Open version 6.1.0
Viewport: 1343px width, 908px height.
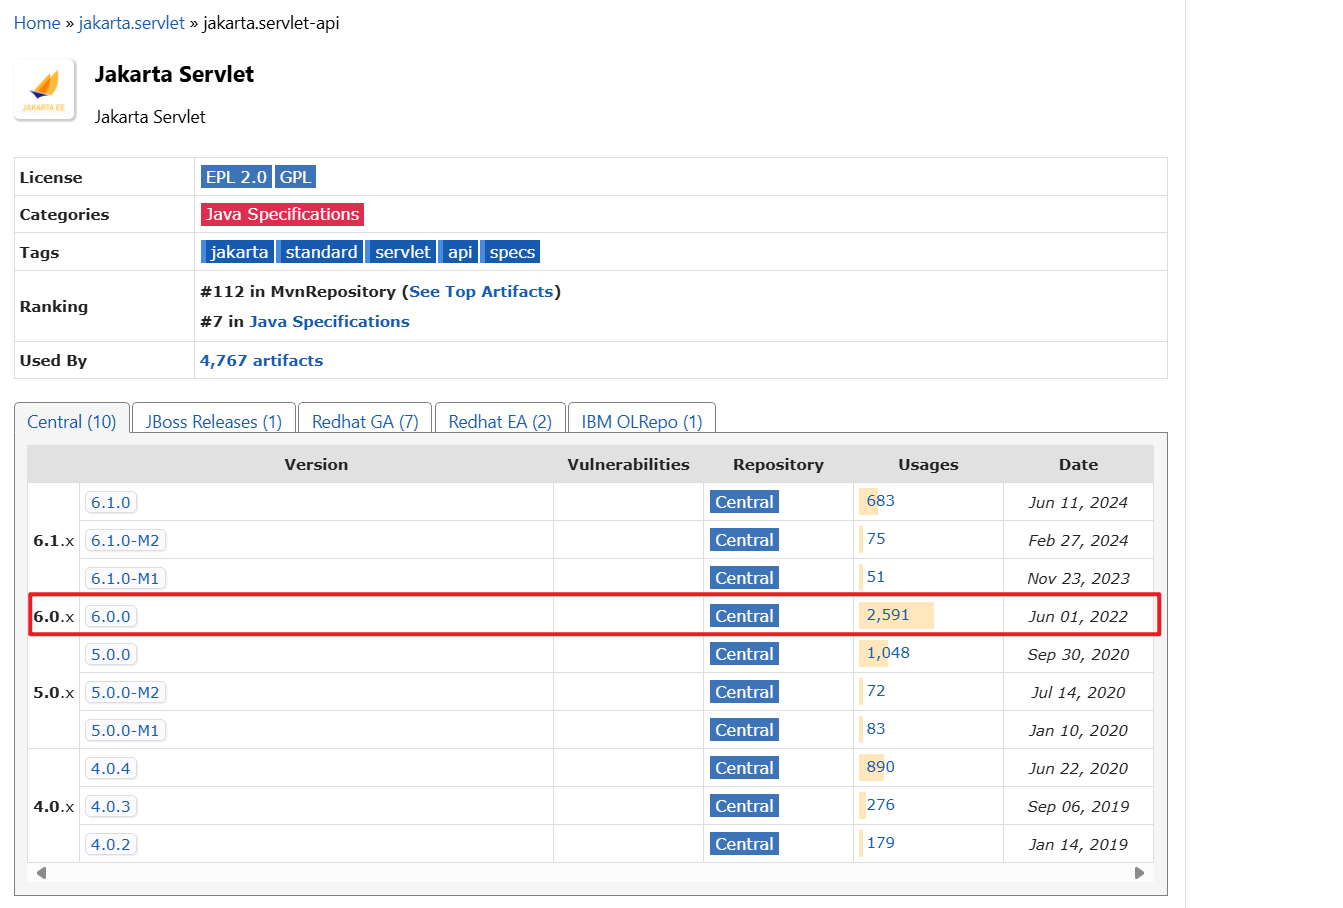(x=110, y=503)
